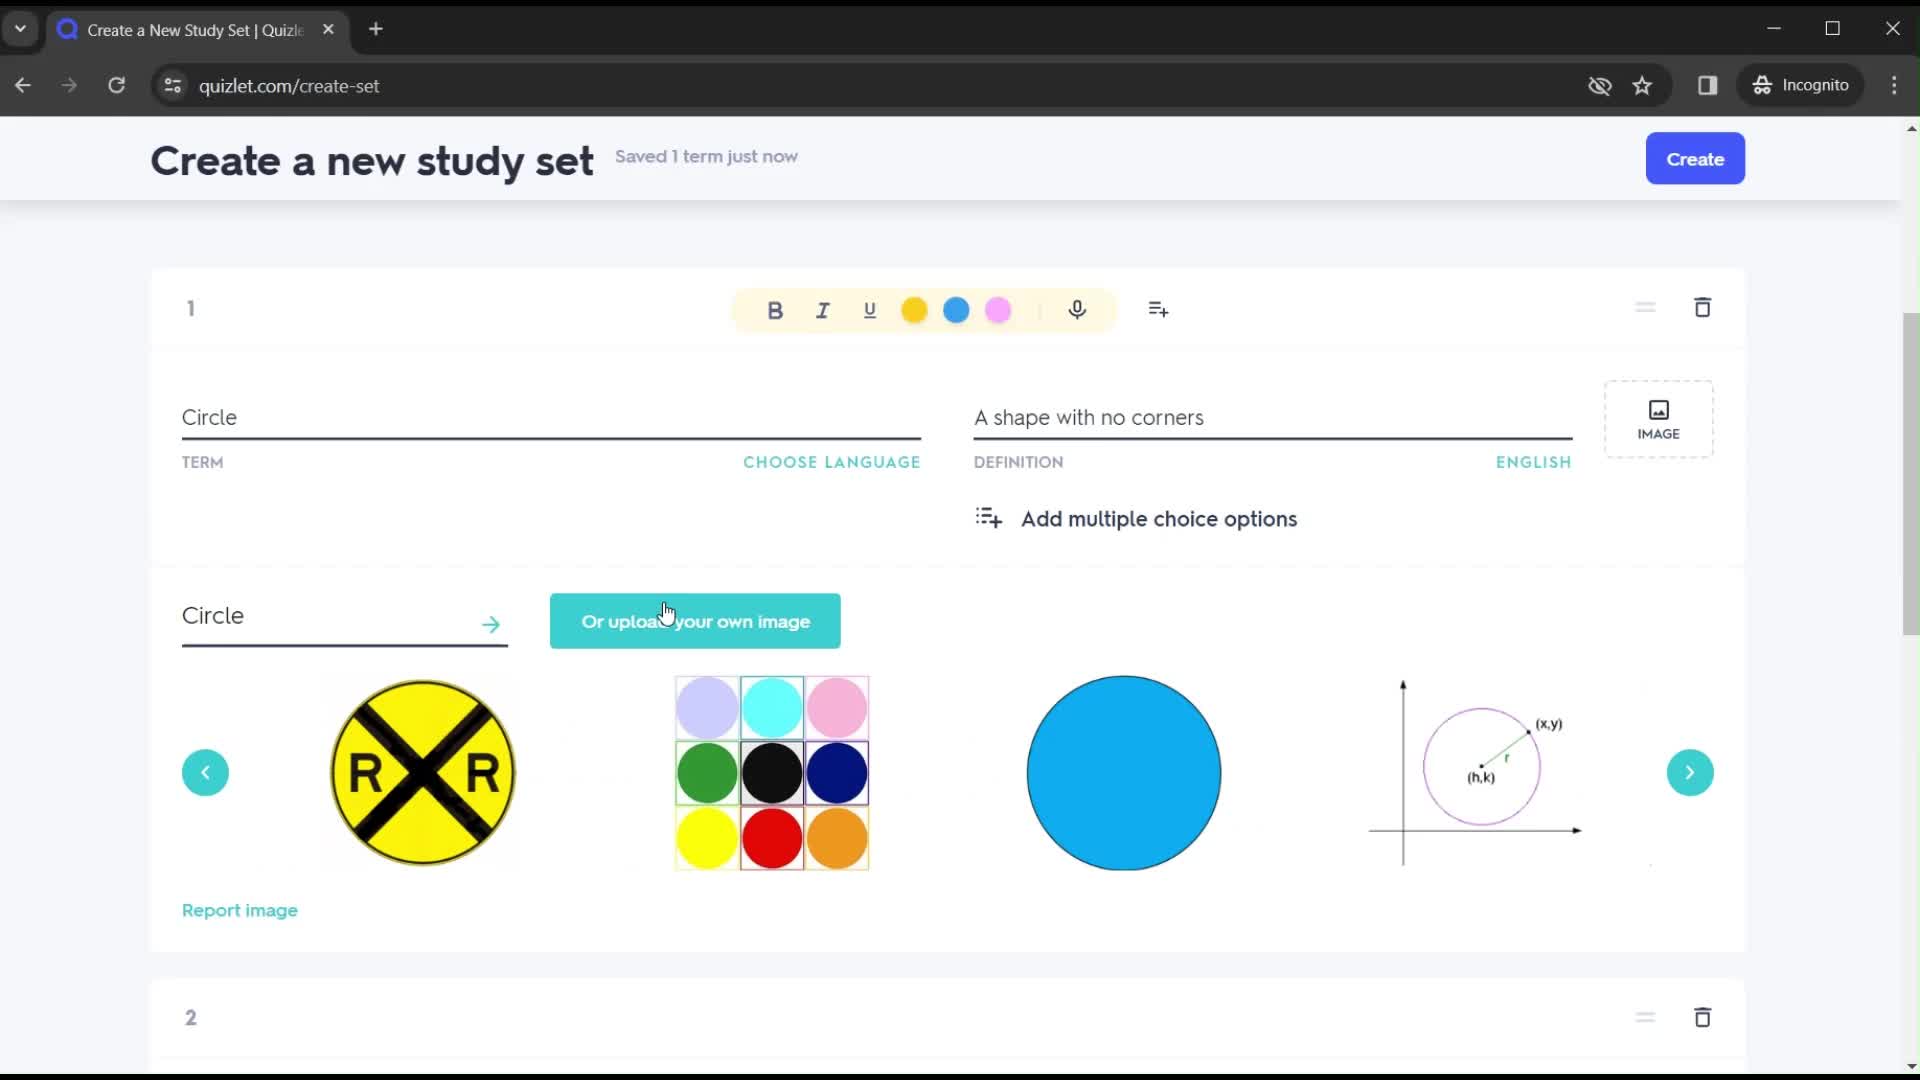
Task: Select the railroad crossing circle image
Action: pyautogui.click(x=422, y=771)
